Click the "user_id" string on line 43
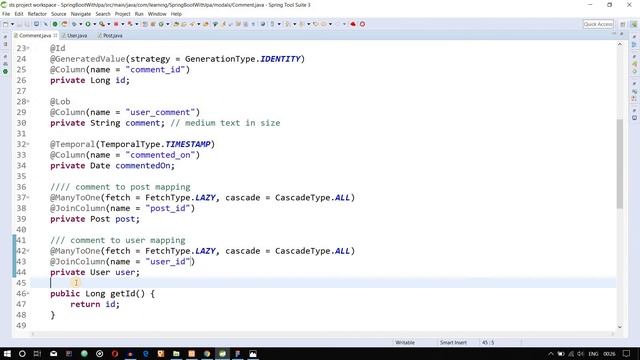 pyautogui.click(x=168, y=262)
